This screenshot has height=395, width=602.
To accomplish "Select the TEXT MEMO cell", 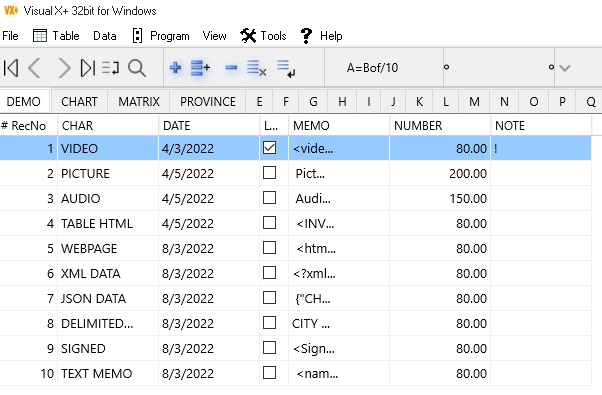I will point(108,373).
